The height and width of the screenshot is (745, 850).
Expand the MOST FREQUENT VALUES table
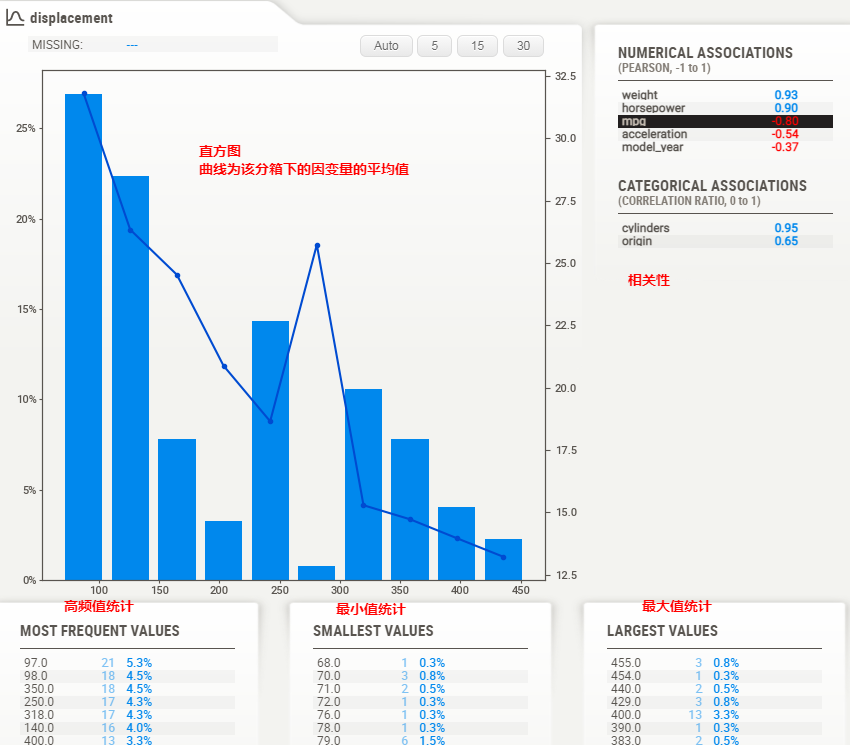100,631
